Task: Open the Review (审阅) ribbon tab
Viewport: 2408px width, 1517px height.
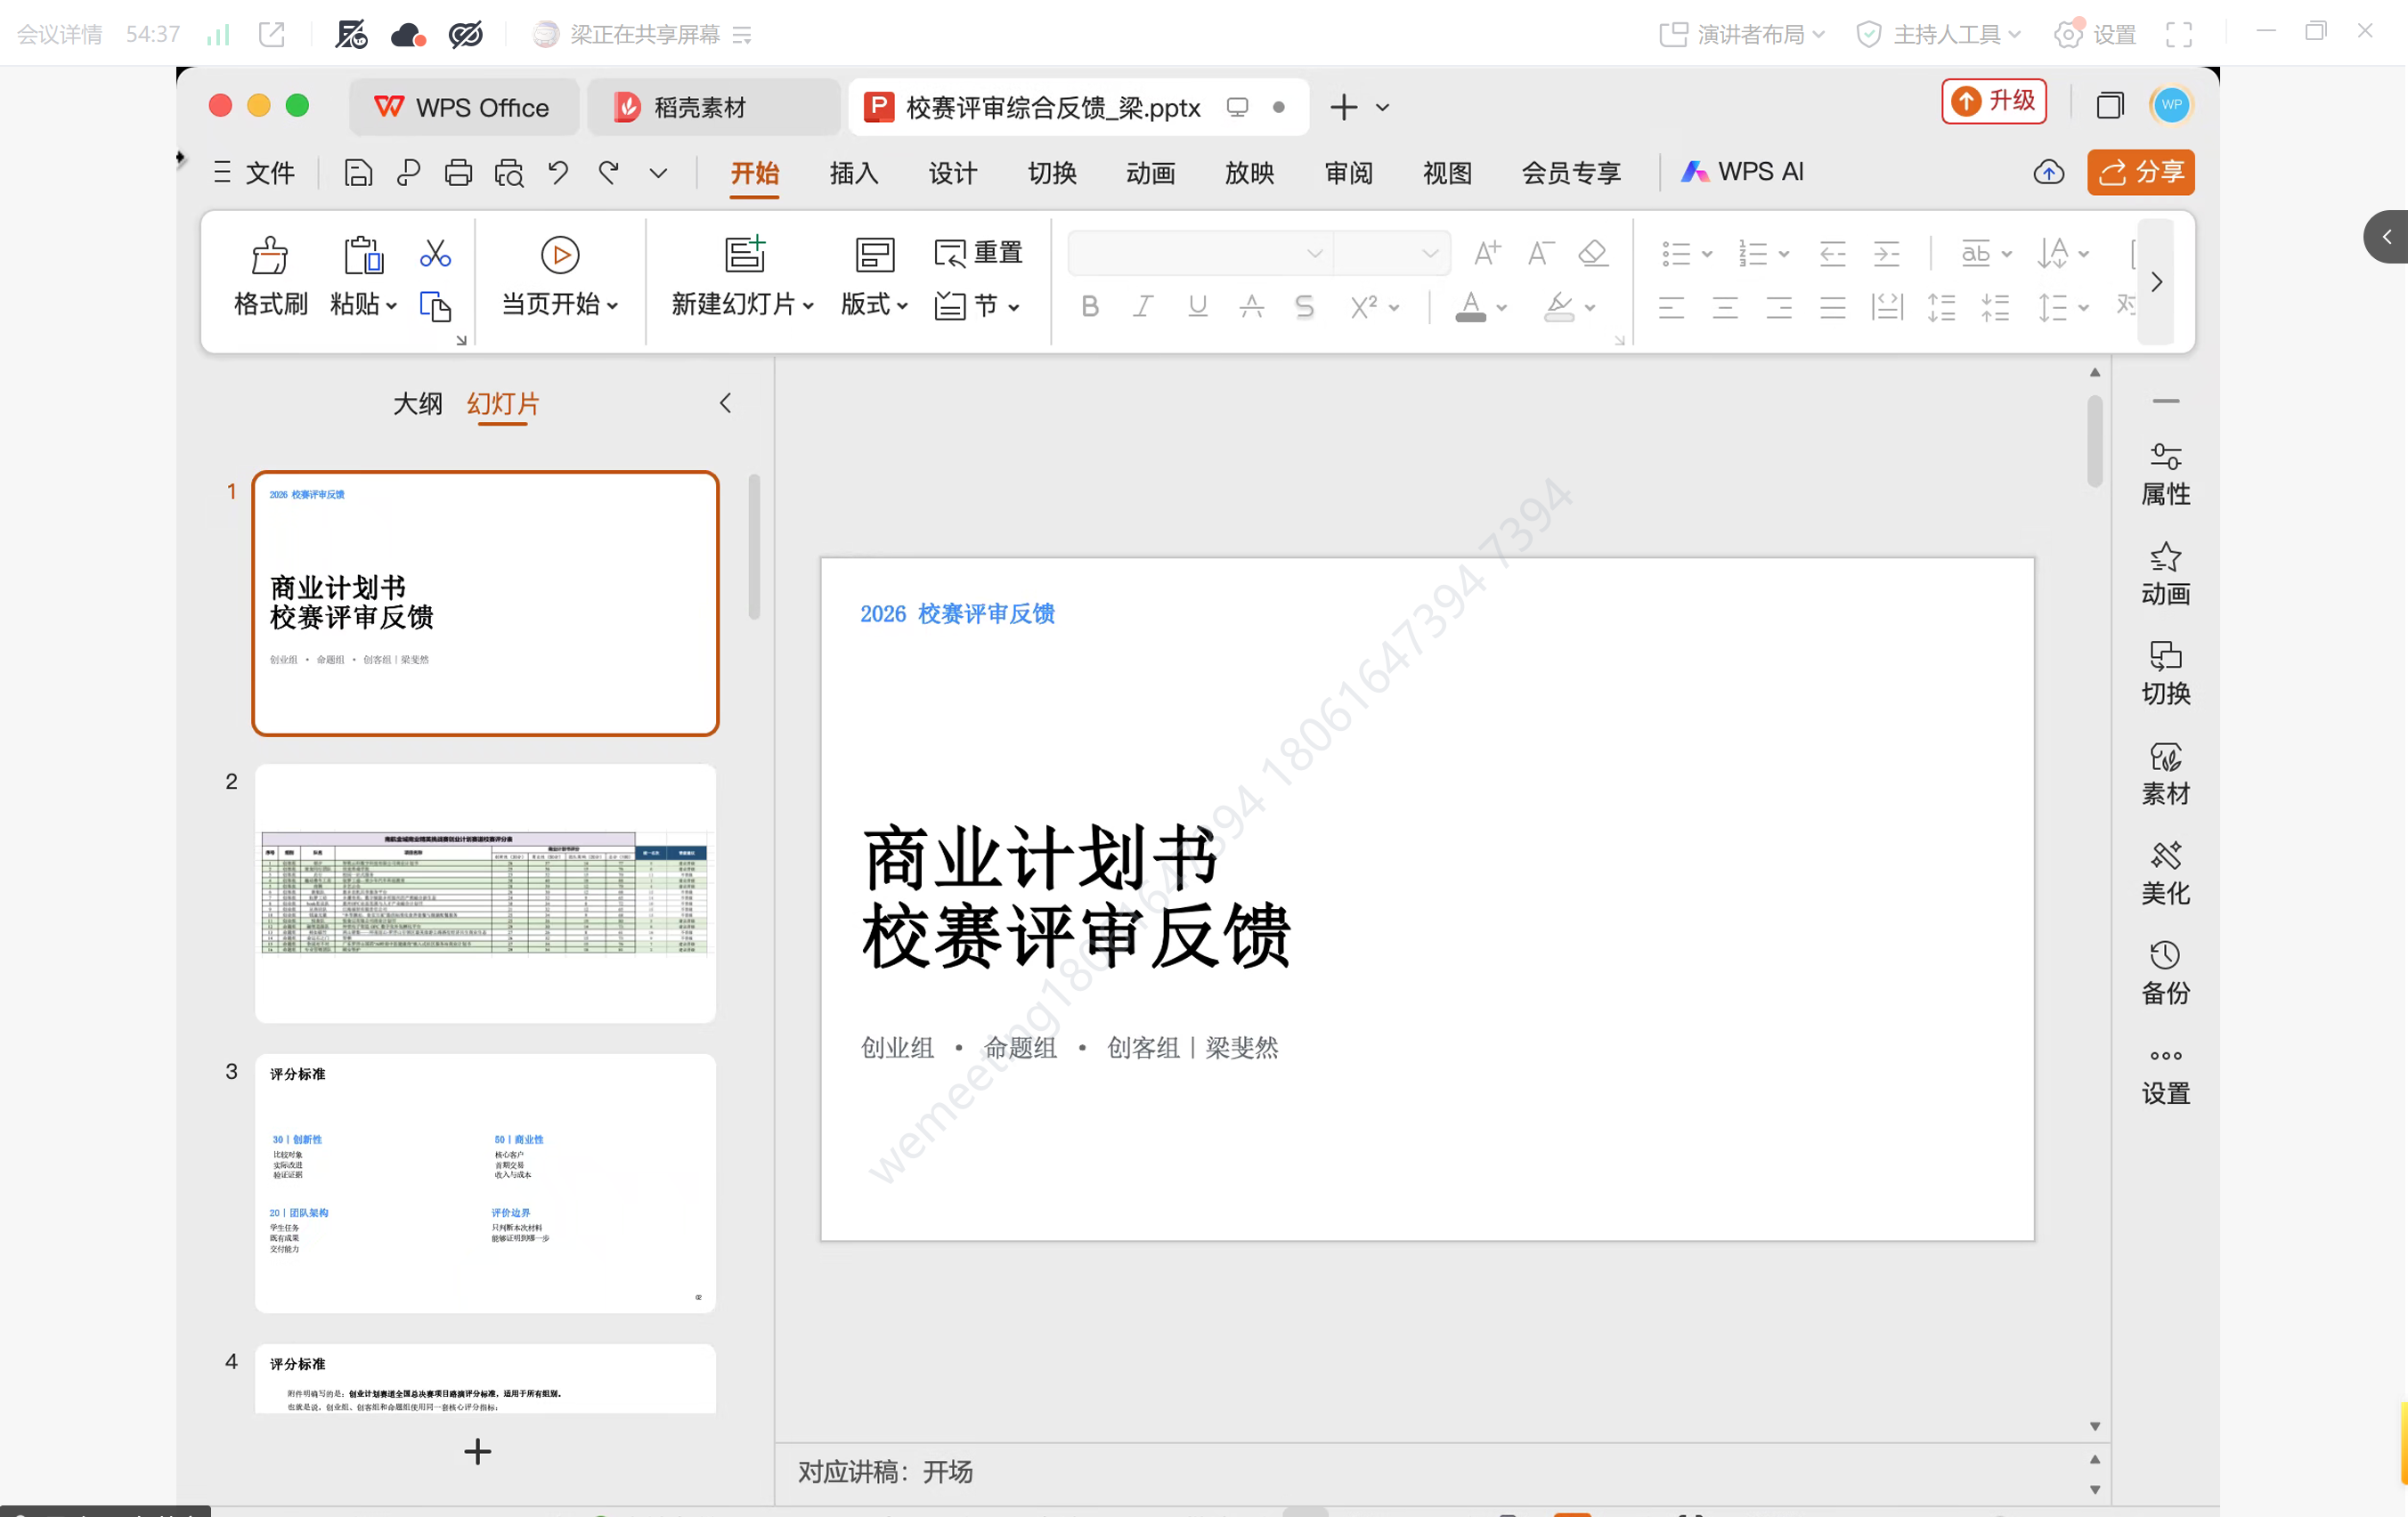Action: (1349, 173)
